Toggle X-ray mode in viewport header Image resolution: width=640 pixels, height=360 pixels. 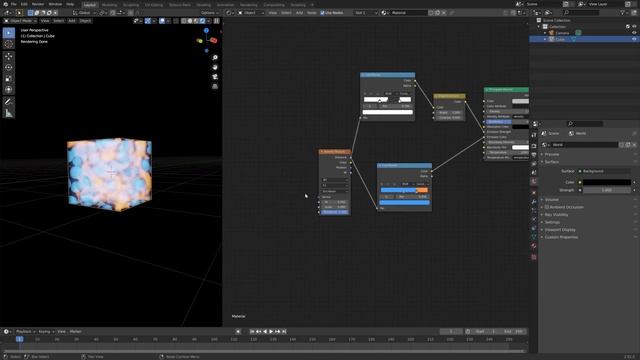click(176, 21)
